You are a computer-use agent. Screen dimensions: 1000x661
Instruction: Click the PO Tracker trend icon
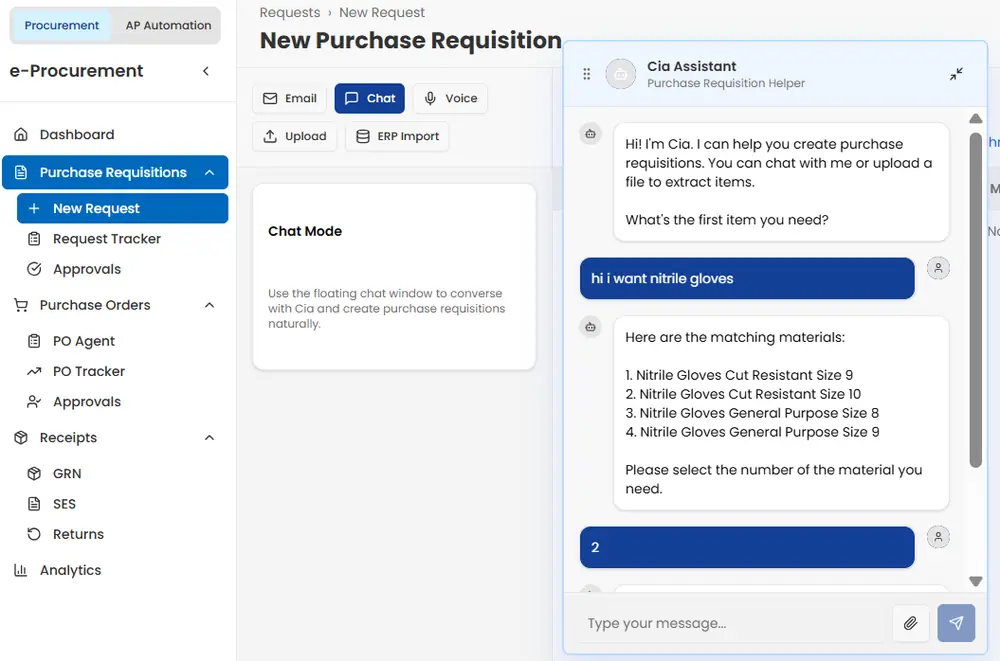pos(34,371)
